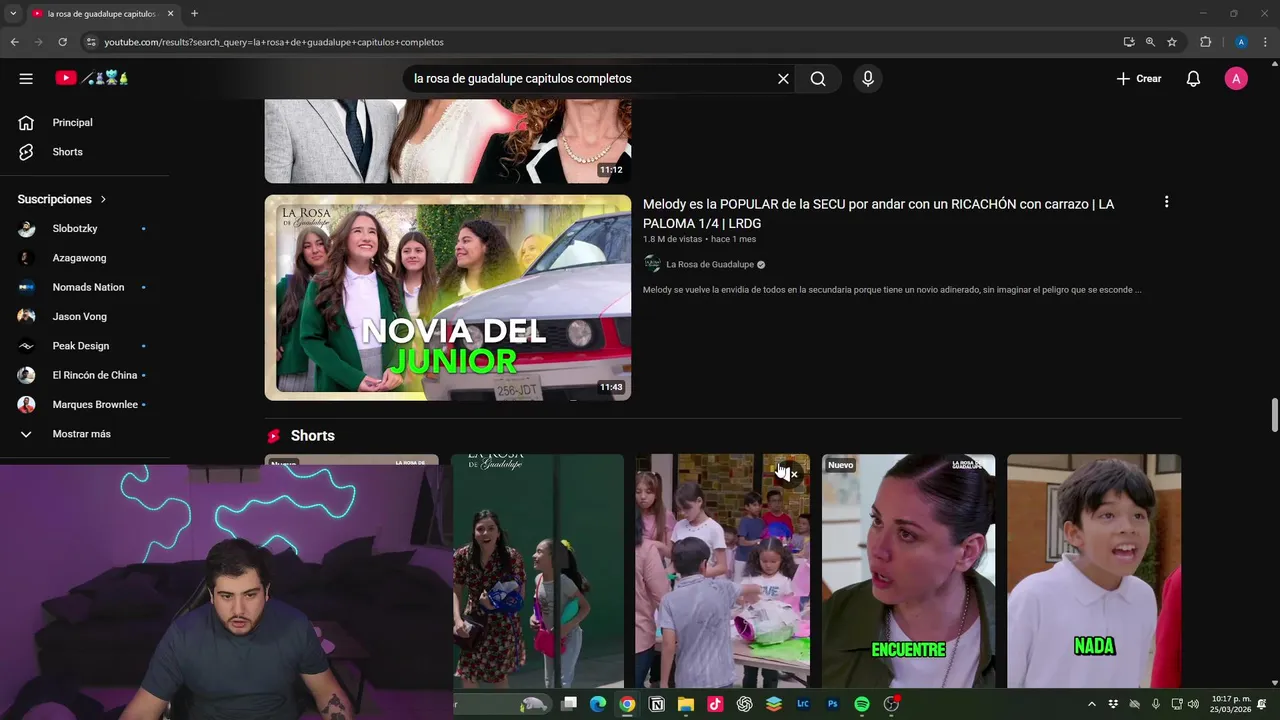Play the NOVIA DEL JUNIOR thumbnail
The width and height of the screenshot is (1280, 720).
click(x=448, y=297)
